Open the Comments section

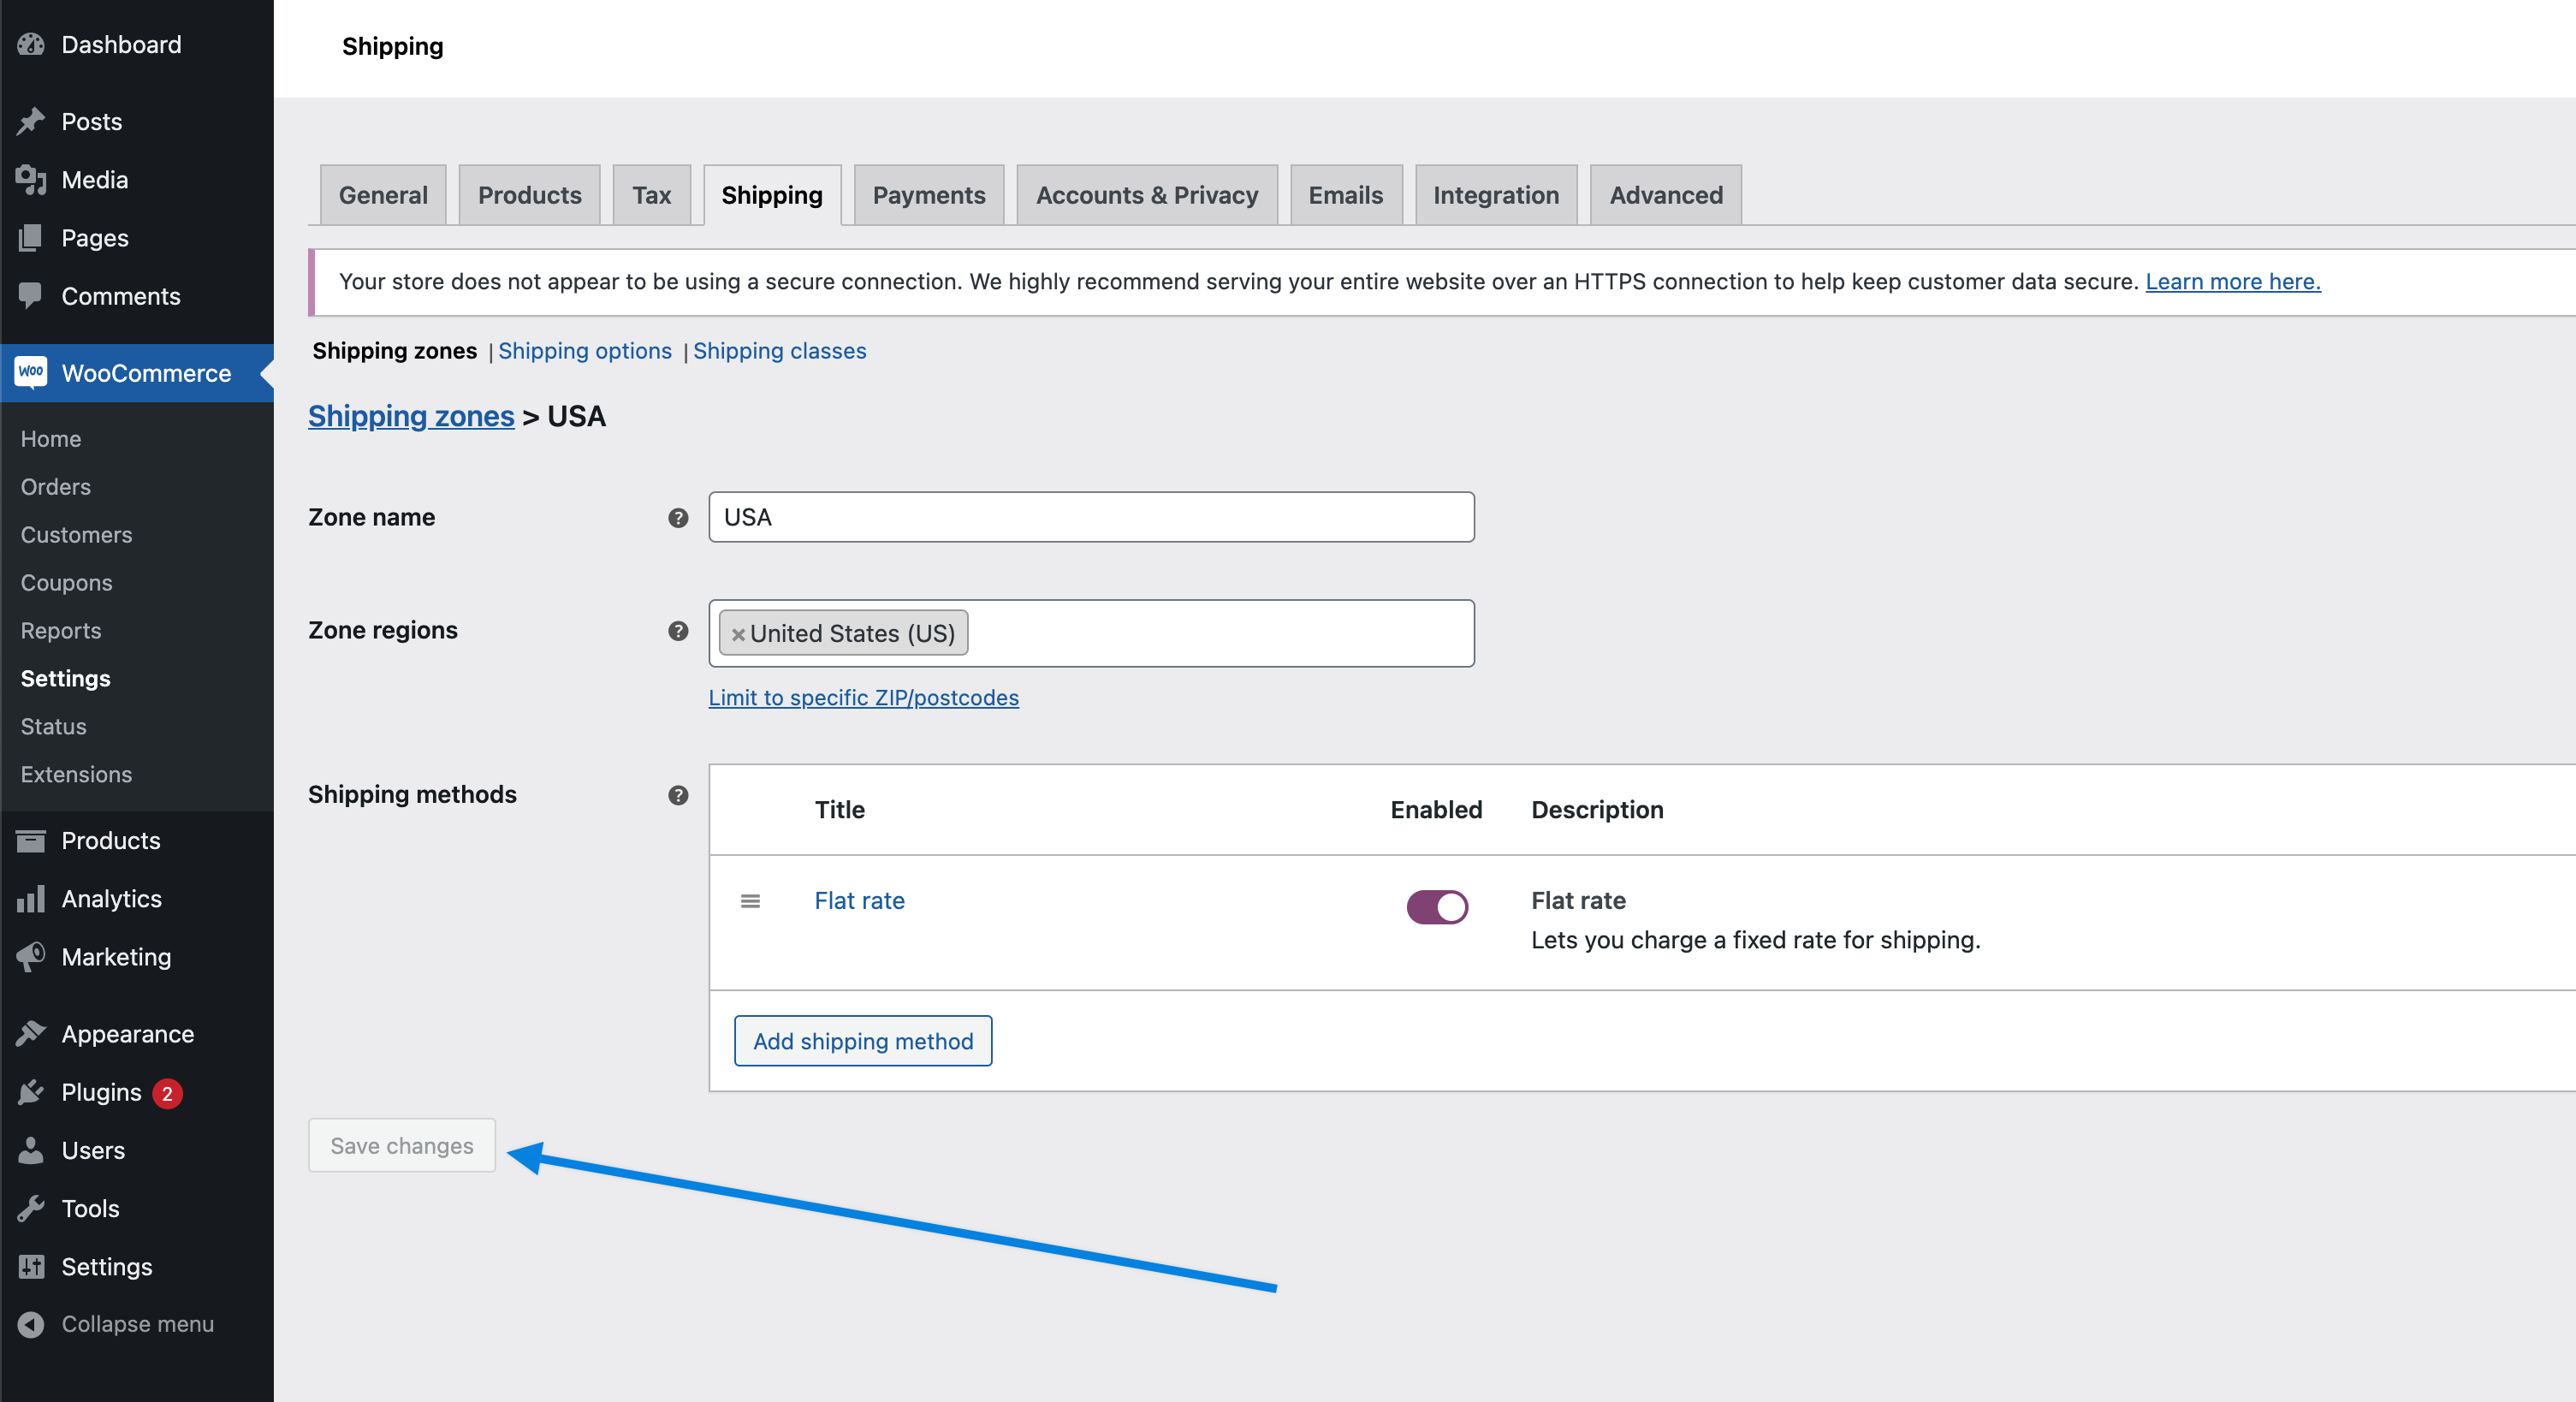click(x=121, y=296)
